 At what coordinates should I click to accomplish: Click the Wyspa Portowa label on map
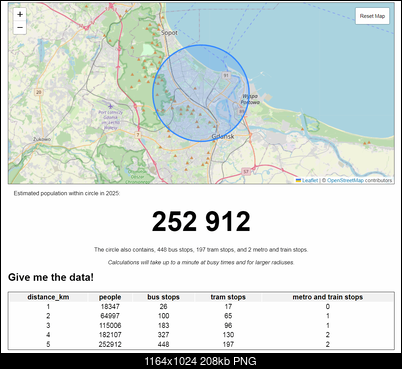(x=250, y=99)
